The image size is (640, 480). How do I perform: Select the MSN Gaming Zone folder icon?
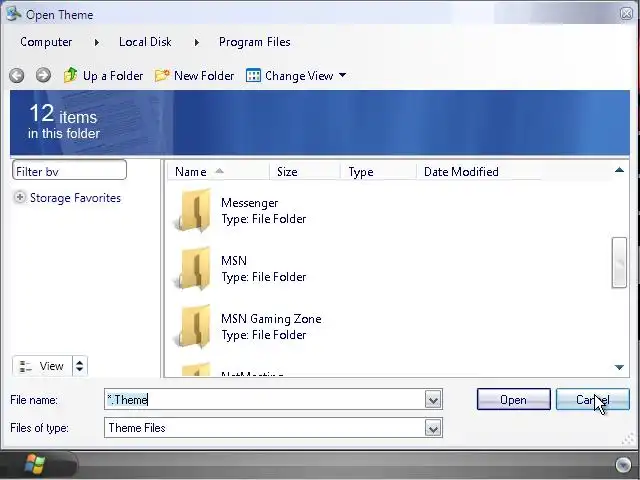coord(193,326)
